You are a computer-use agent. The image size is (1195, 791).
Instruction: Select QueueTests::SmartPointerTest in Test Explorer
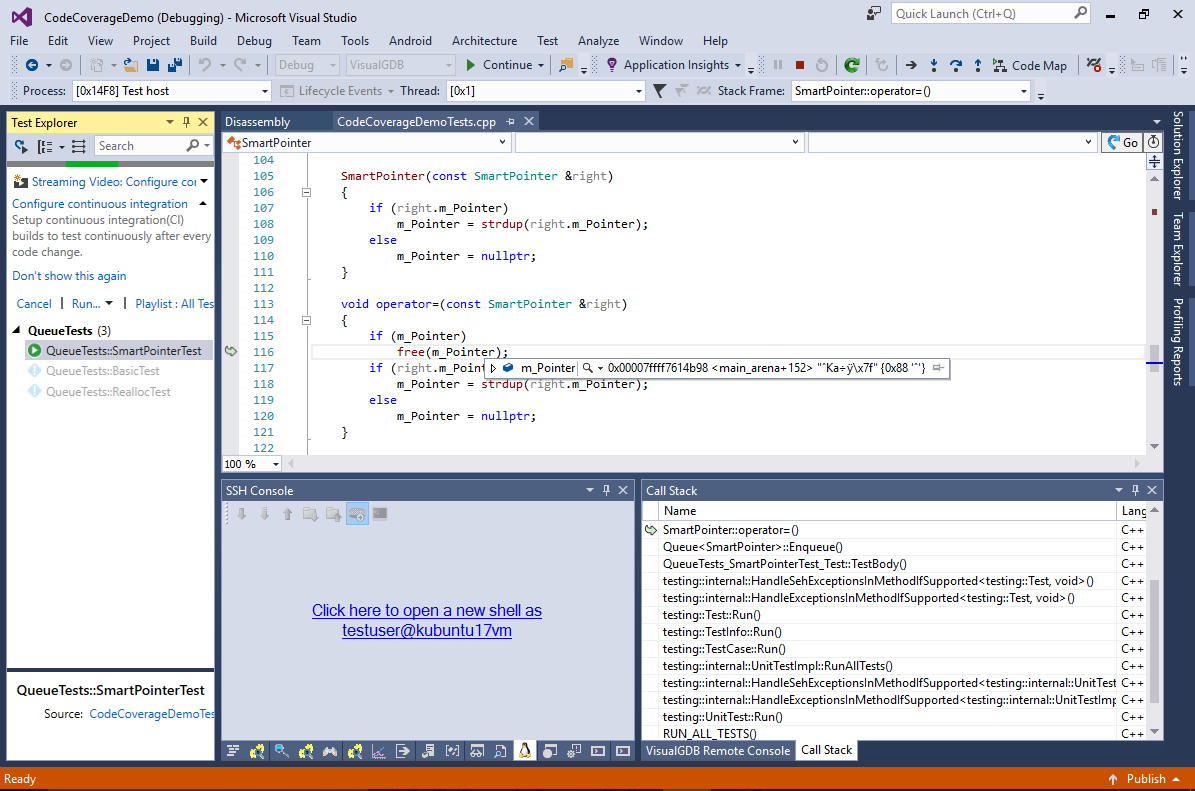[x=119, y=351]
